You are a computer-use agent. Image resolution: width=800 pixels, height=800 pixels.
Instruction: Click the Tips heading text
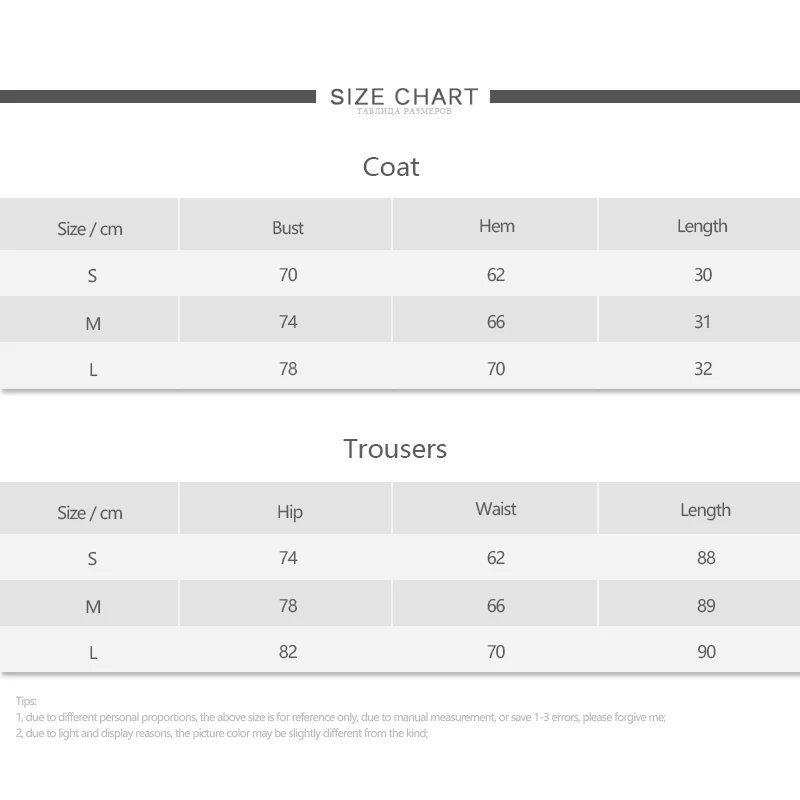(x=26, y=701)
